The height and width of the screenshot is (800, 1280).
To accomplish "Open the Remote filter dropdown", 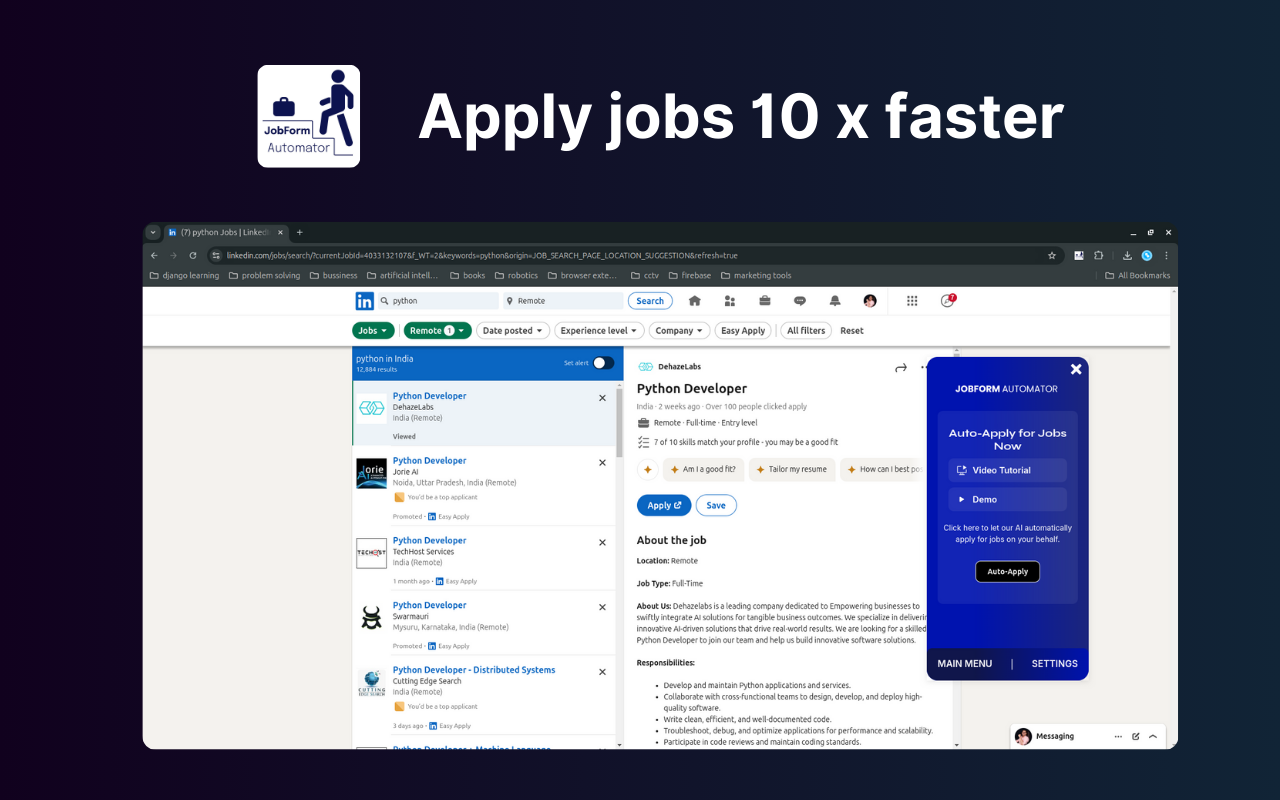I will point(437,331).
